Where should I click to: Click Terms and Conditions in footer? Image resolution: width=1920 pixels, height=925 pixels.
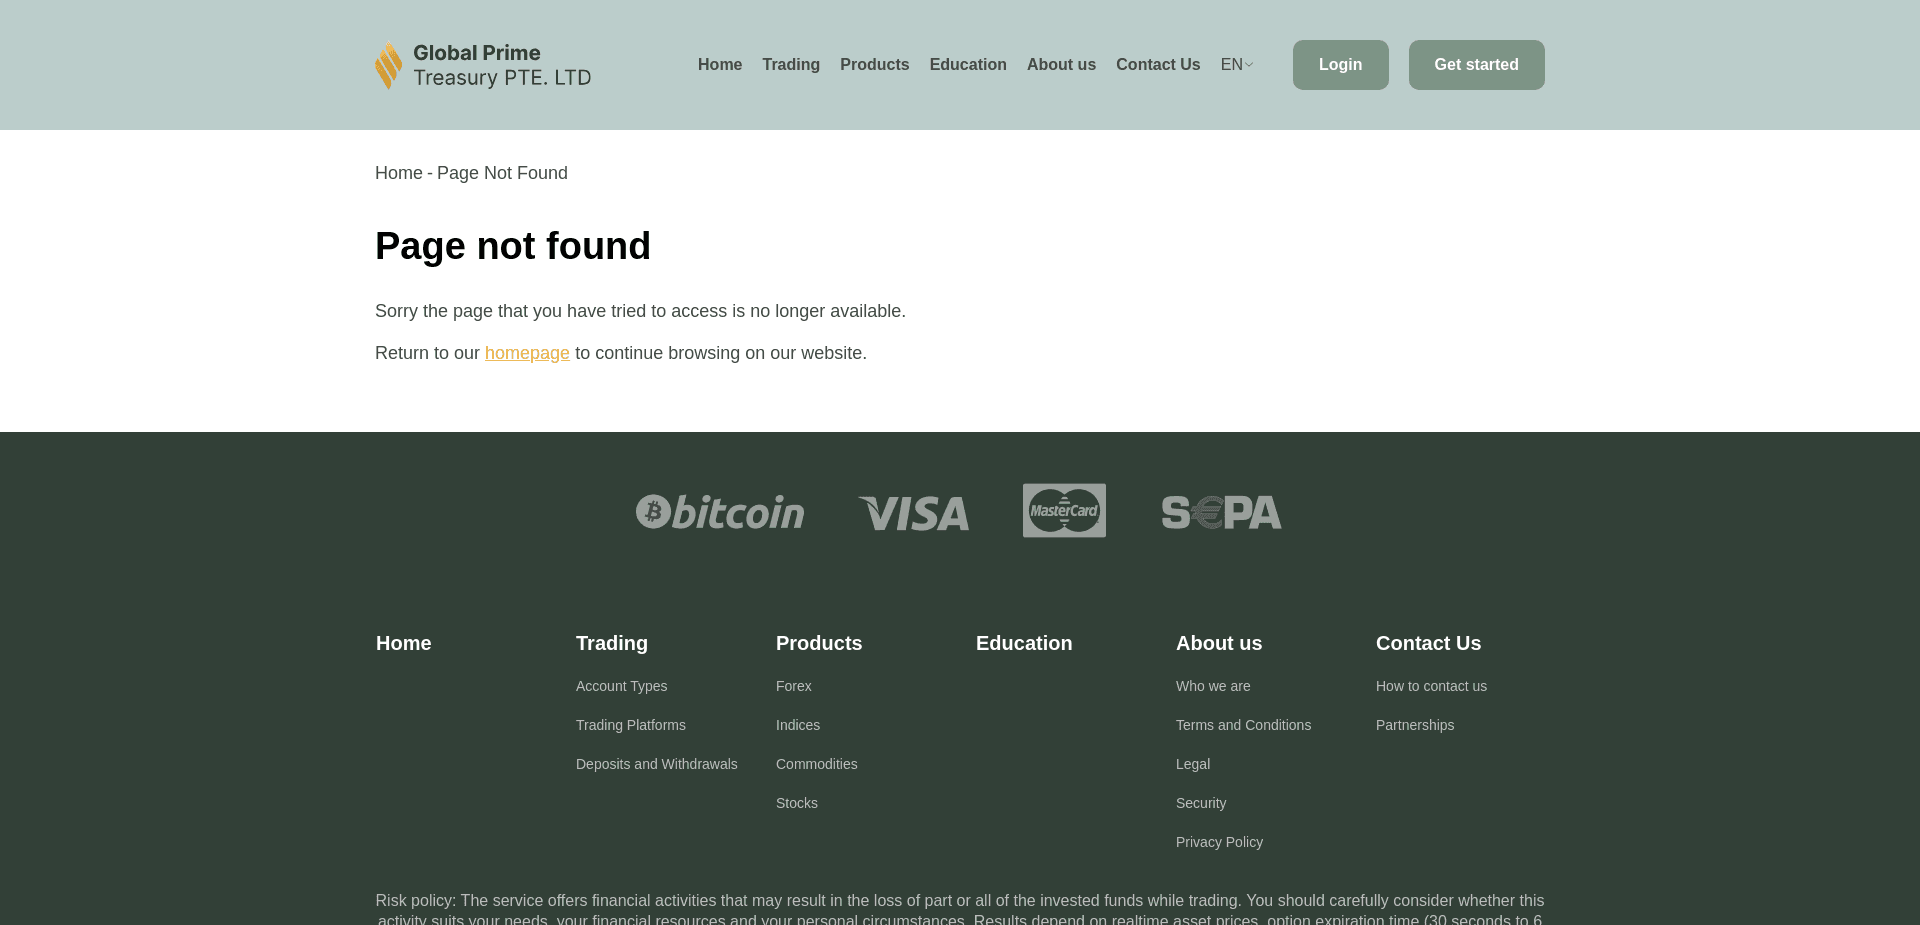pos(1243,725)
